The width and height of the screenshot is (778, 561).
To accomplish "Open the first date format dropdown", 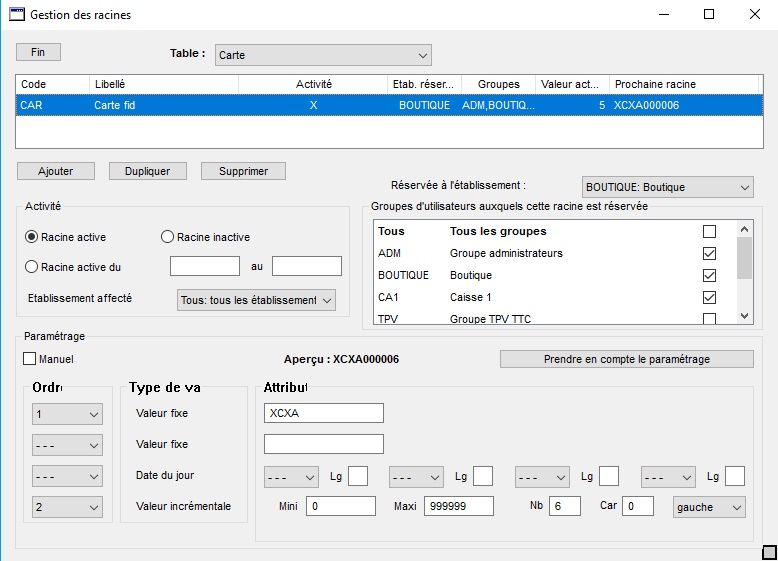I will coord(291,477).
